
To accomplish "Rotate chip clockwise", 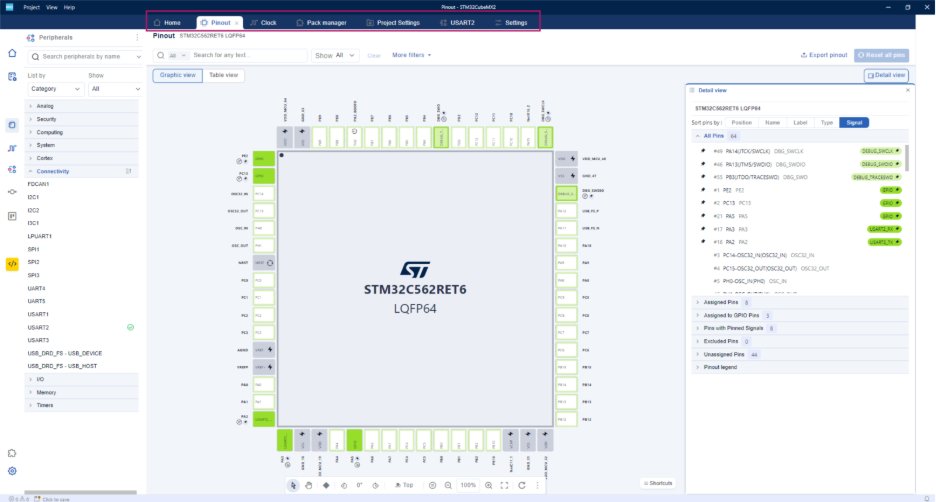I will pyautogui.click(x=375, y=485).
